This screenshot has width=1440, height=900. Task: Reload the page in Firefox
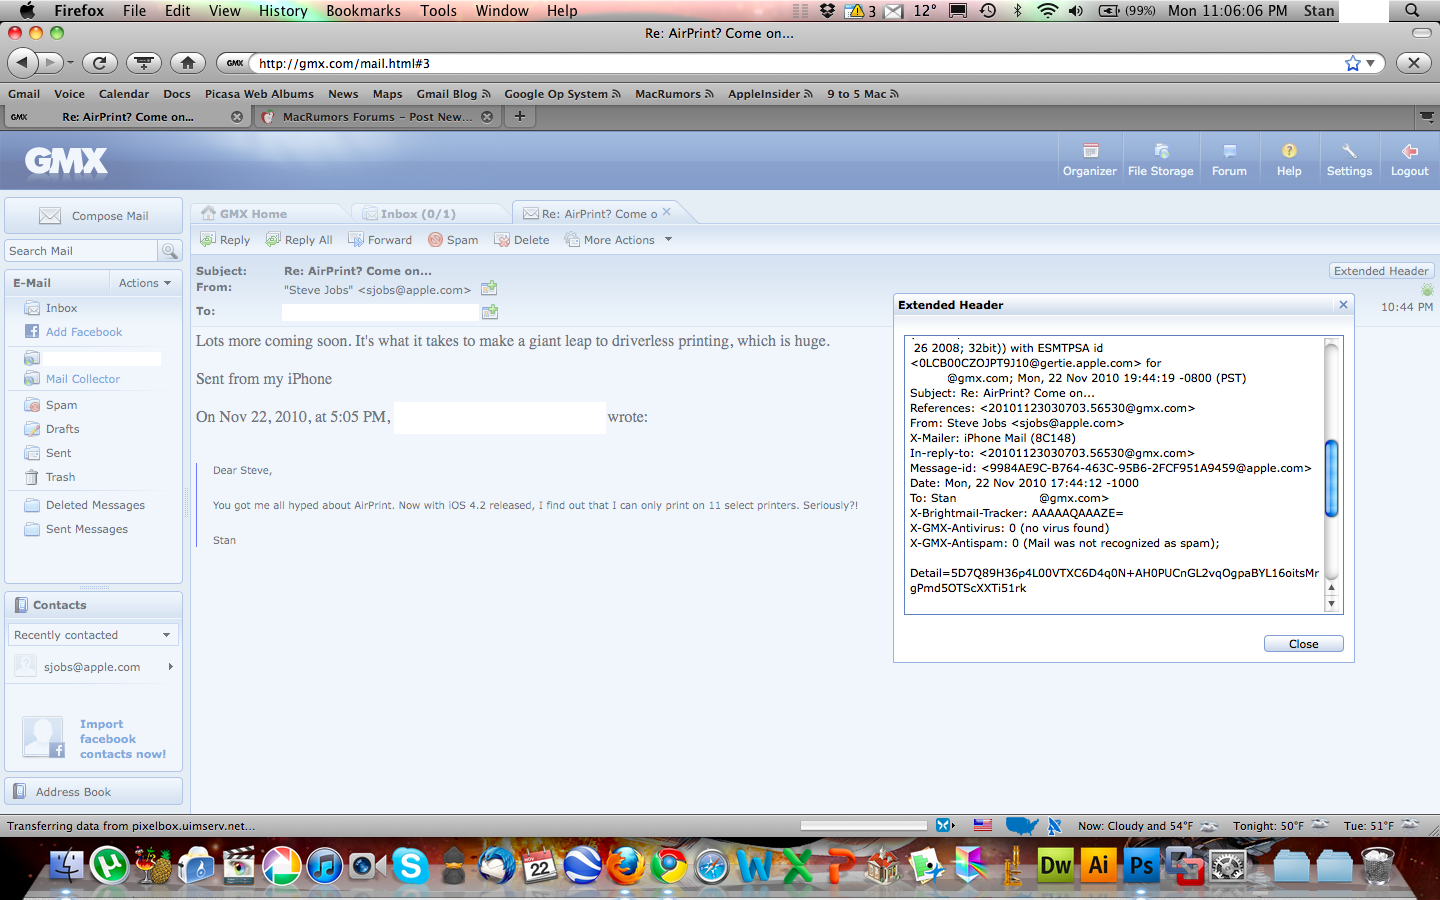click(99, 63)
